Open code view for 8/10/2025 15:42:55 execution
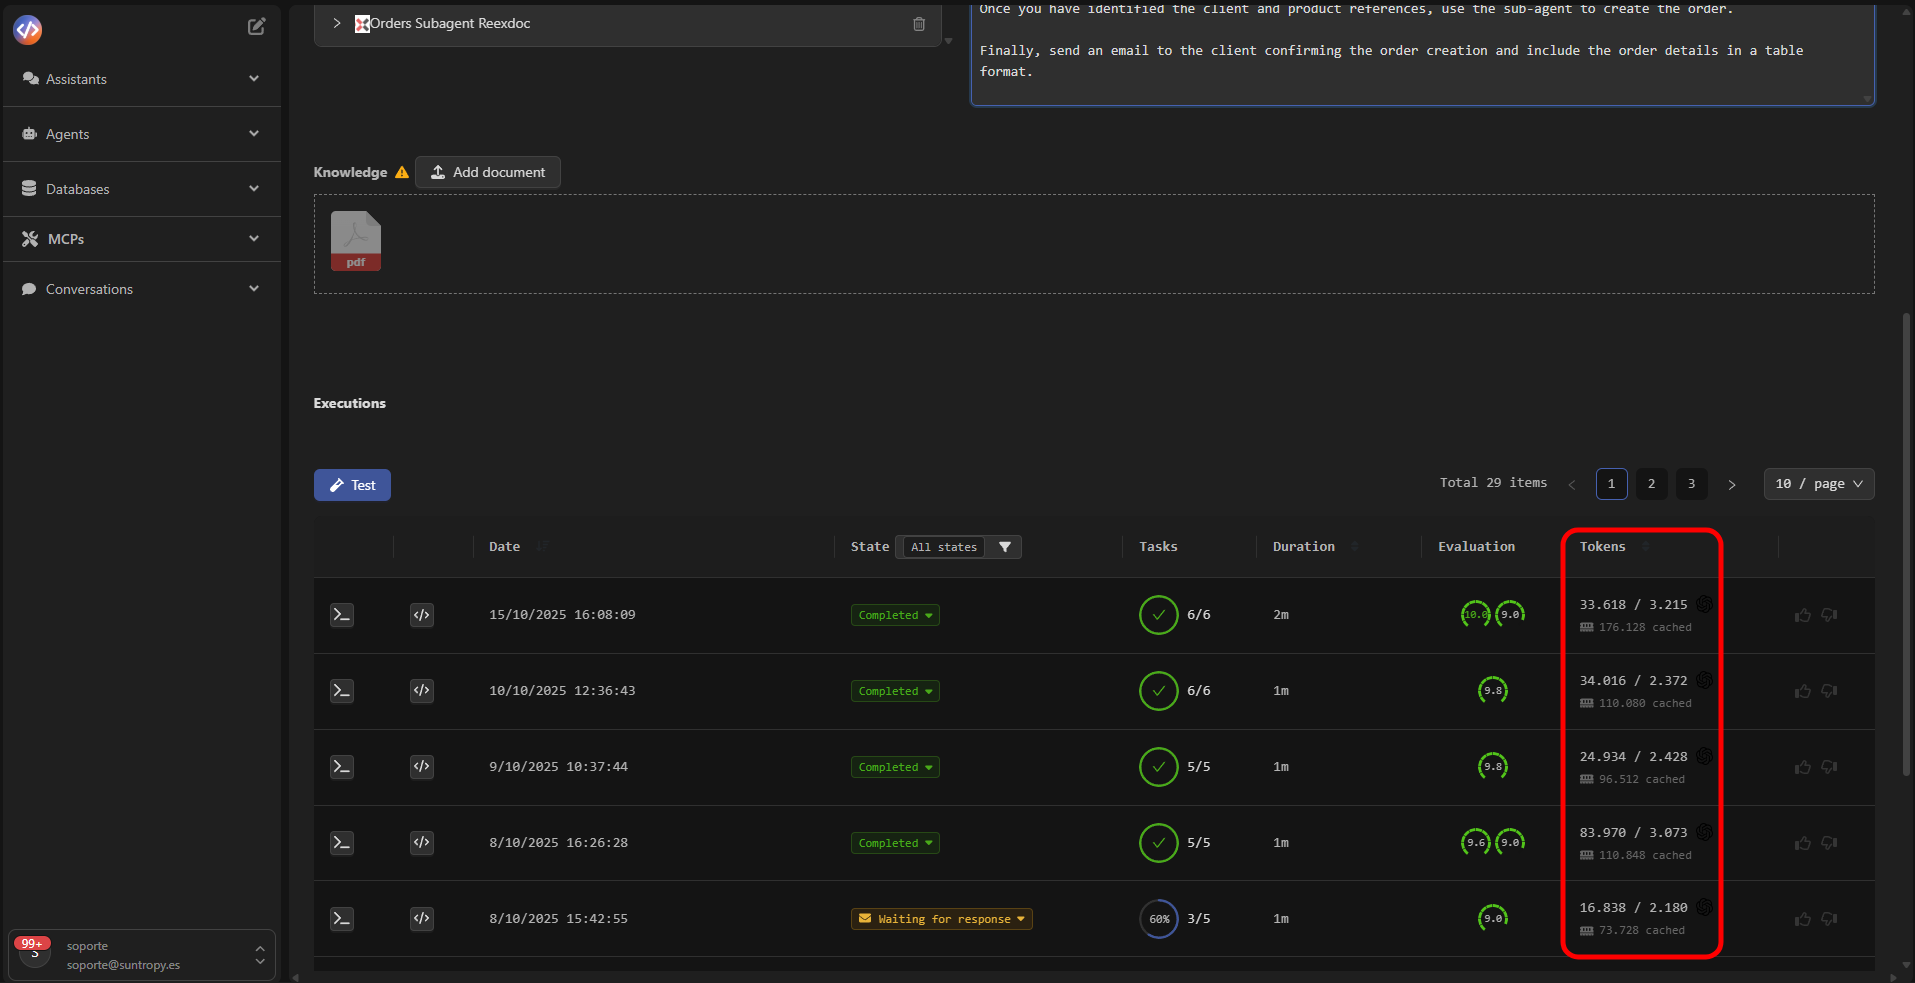The image size is (1915, 983). (422, 919)
